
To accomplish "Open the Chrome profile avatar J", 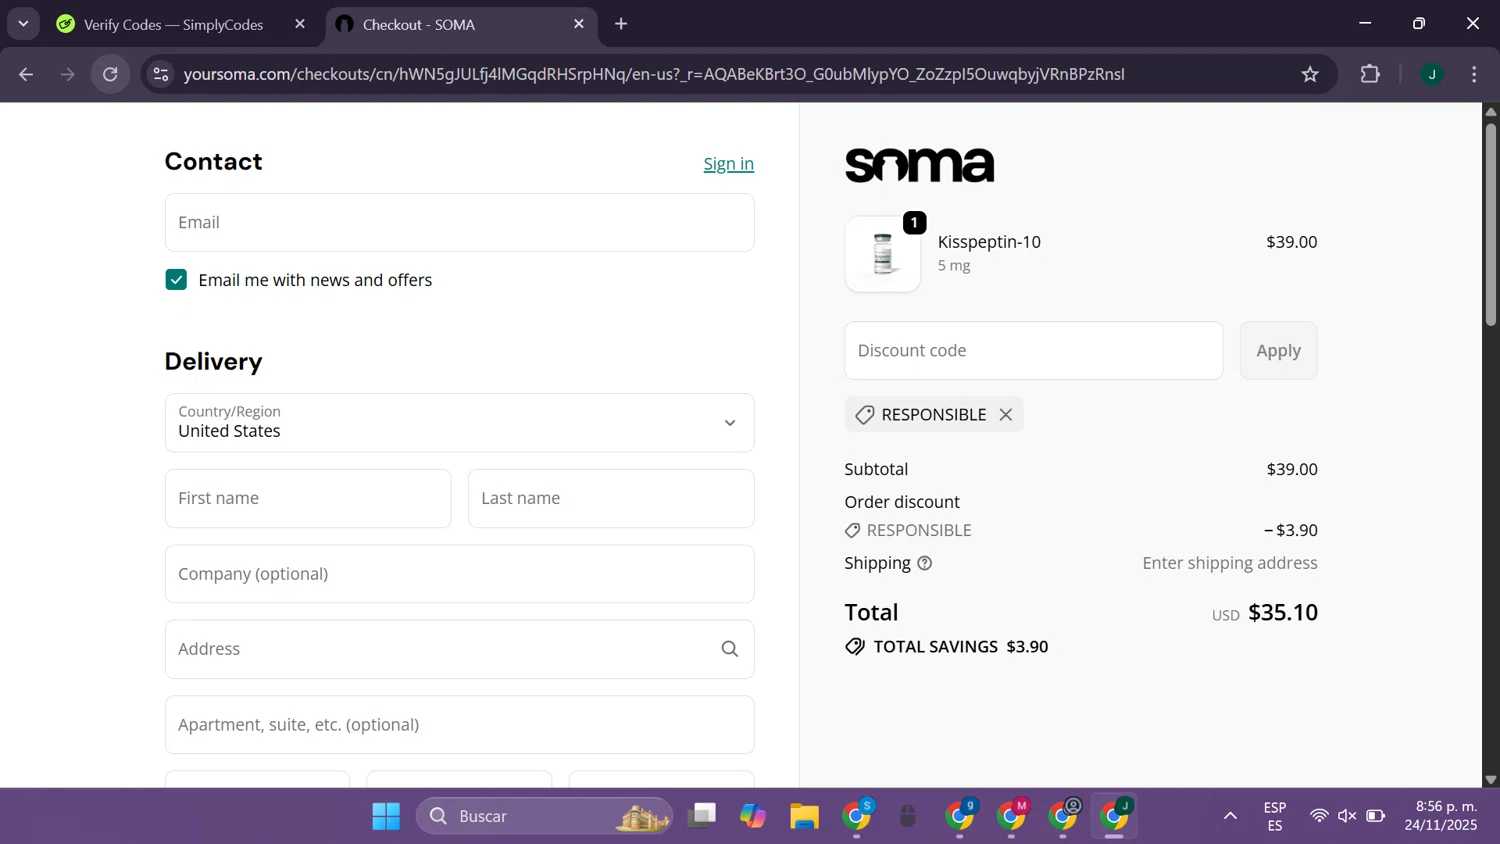I will pyautogui.click(x=1432, y=74).
